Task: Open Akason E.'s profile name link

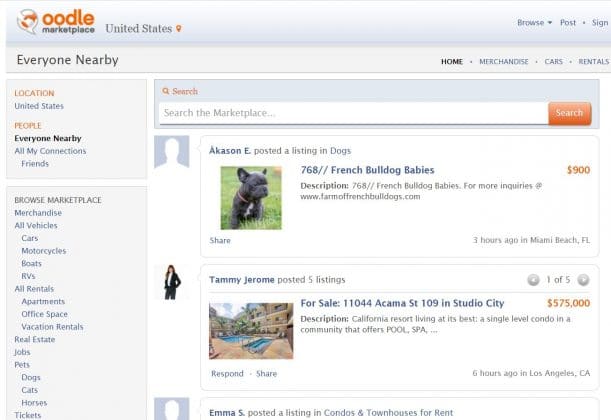Action: [230, 150]
